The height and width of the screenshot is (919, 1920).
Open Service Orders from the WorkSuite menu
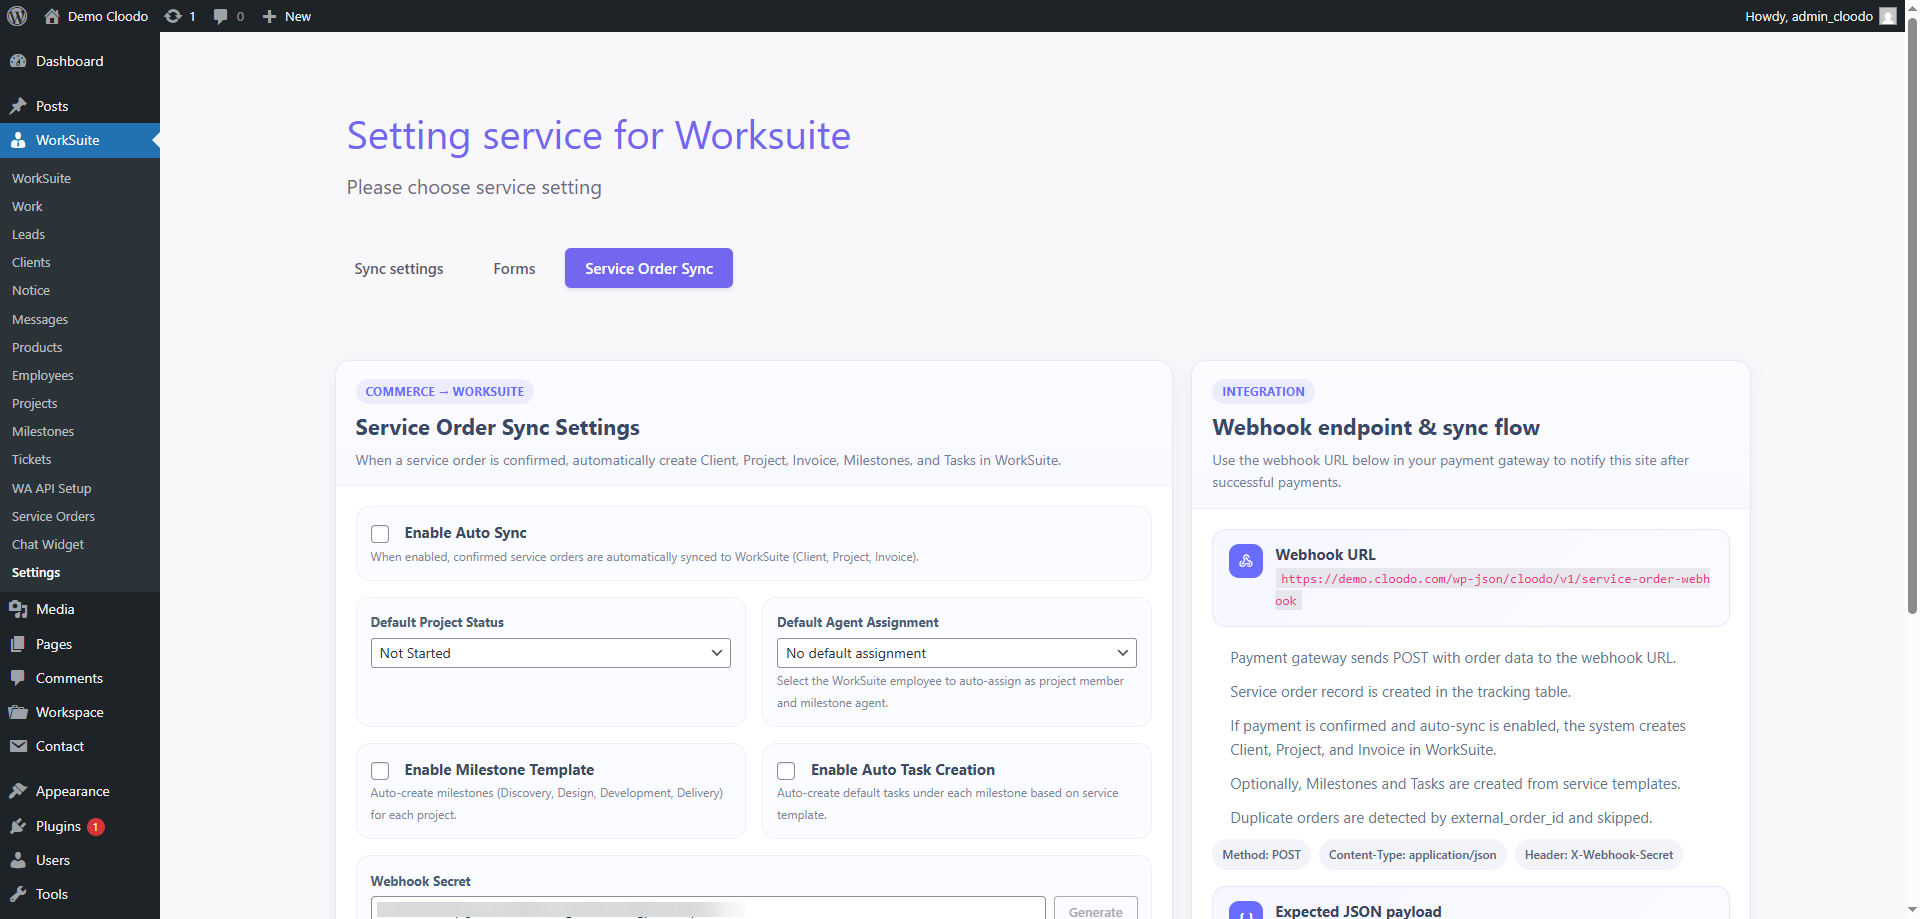click(x=52, y=516)
